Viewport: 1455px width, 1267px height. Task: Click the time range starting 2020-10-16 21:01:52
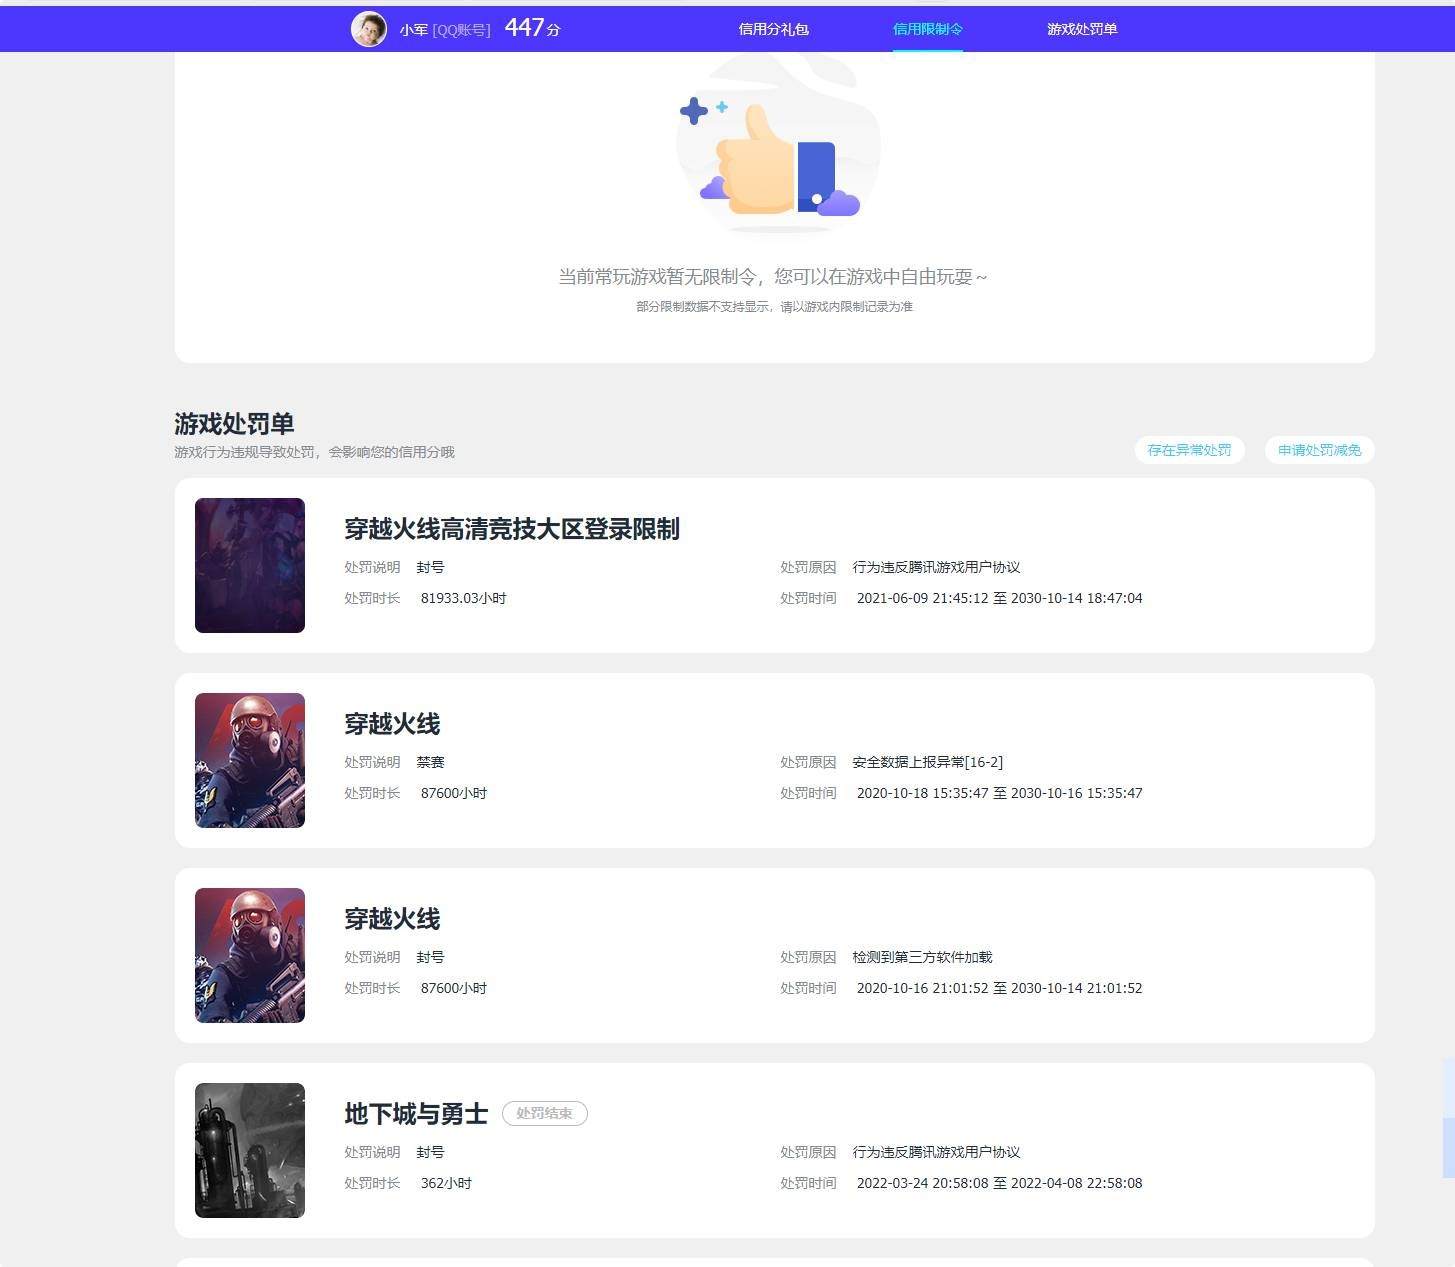coord(999,988)
